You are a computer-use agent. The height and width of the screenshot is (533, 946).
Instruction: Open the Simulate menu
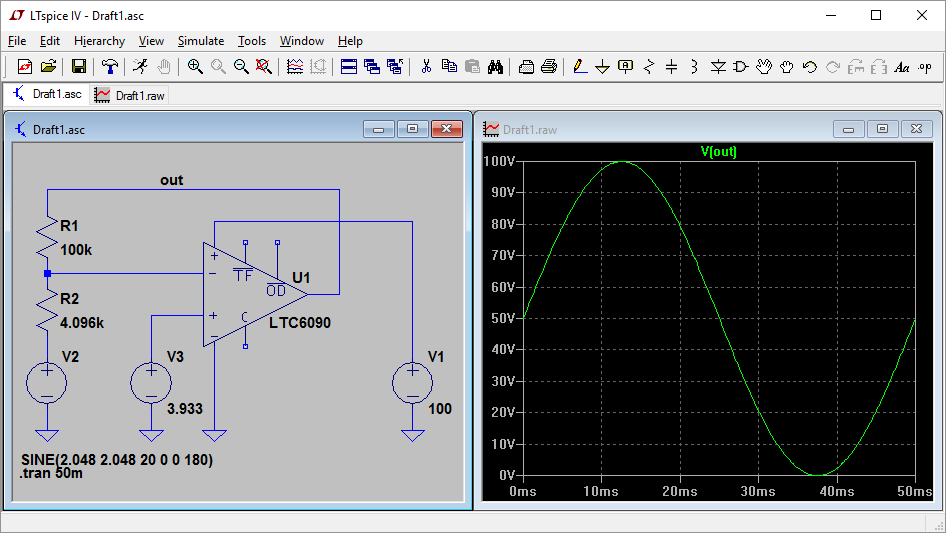click(x=201, y=41)
